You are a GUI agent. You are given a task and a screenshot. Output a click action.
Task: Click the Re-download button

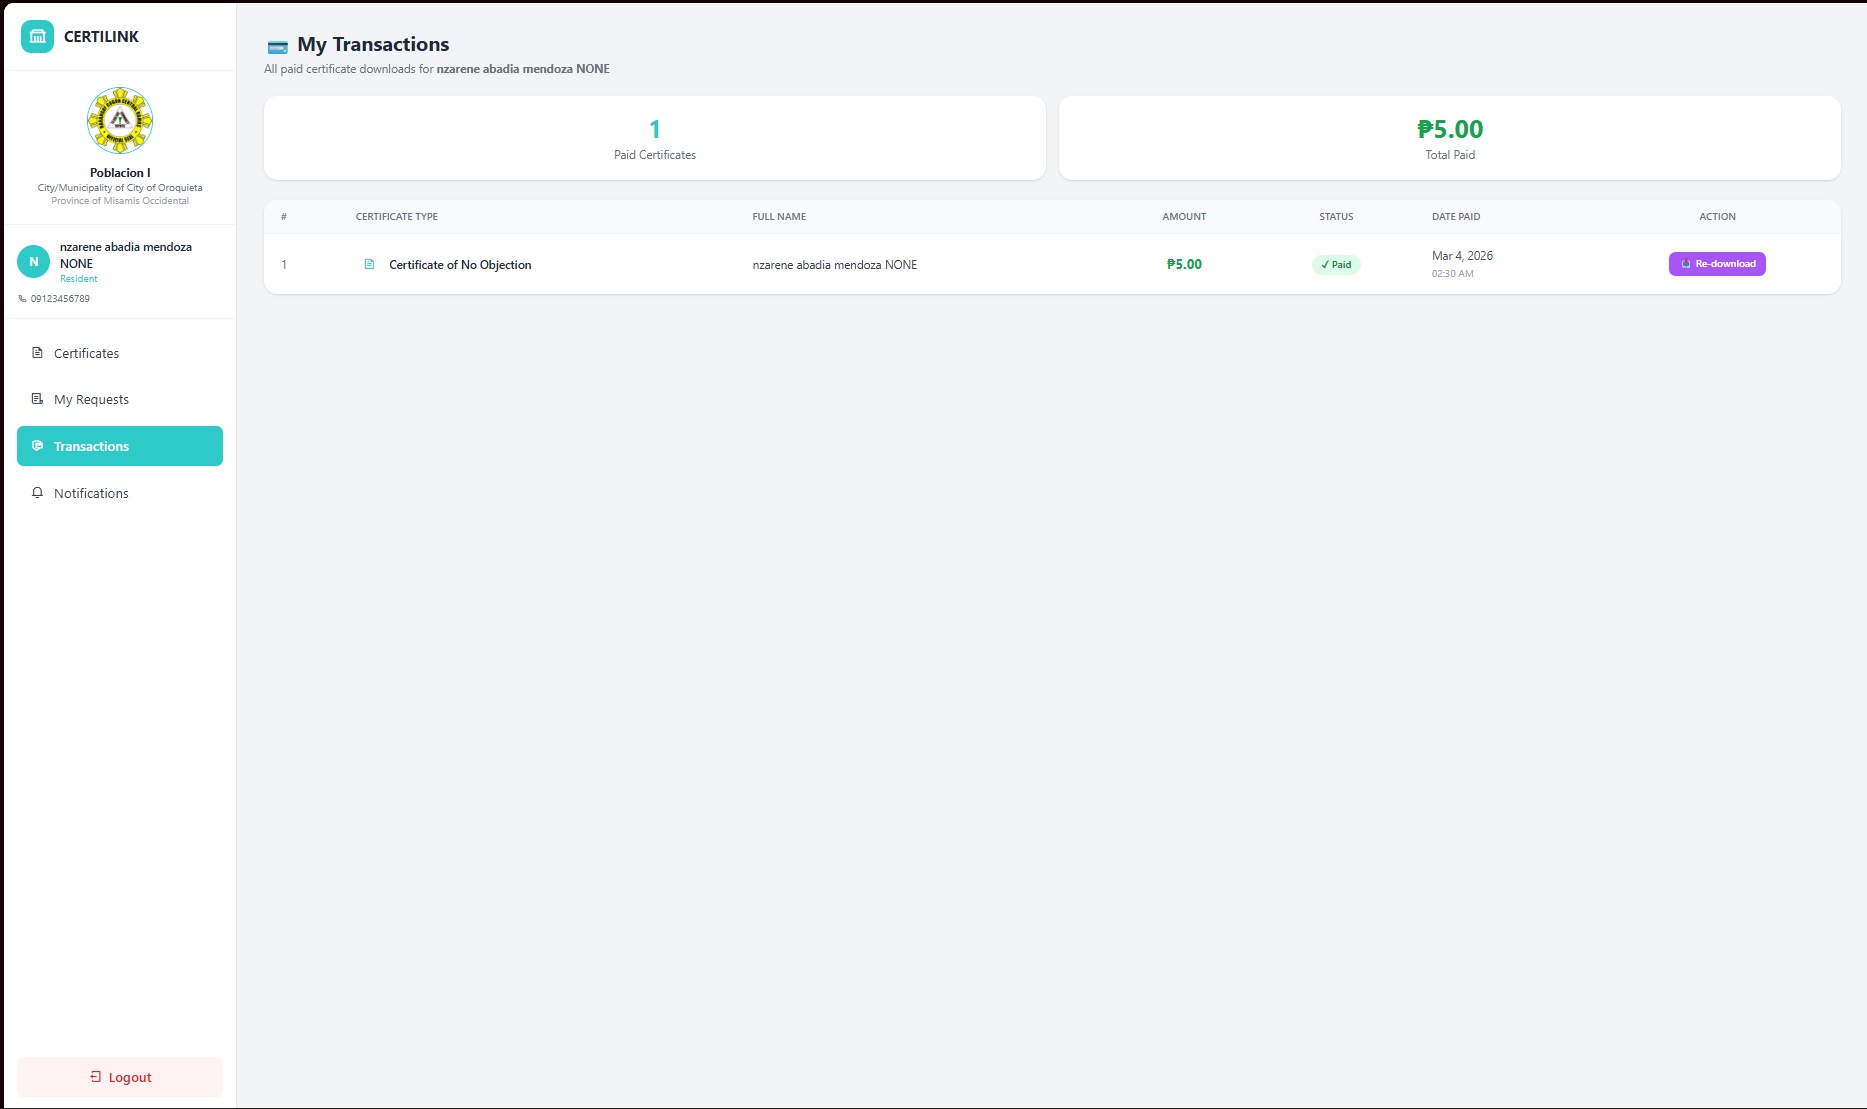(x=1716, y=264)
